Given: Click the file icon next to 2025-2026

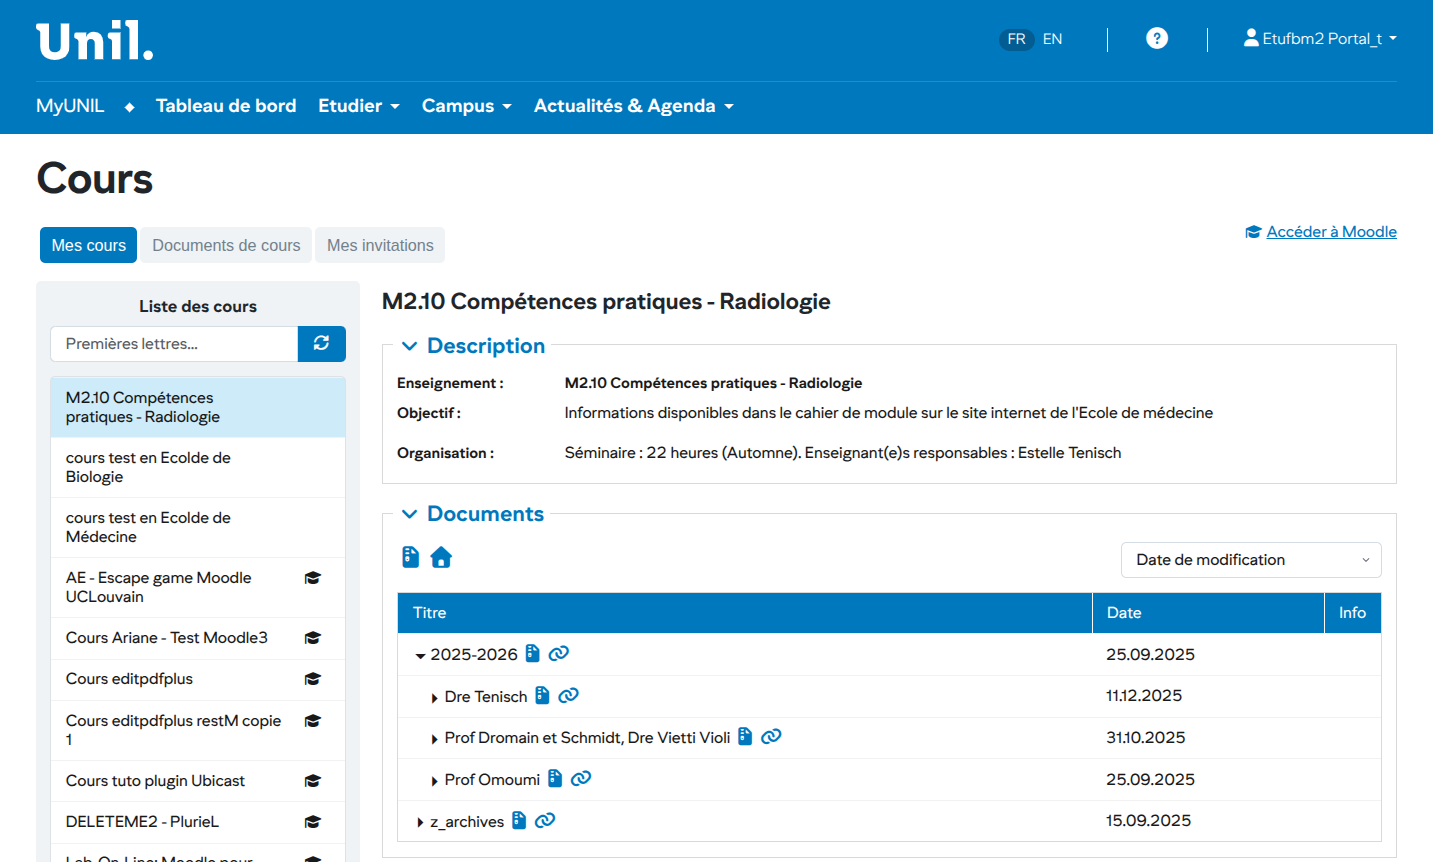Looking at the screenshot, I should pos(532,653).
